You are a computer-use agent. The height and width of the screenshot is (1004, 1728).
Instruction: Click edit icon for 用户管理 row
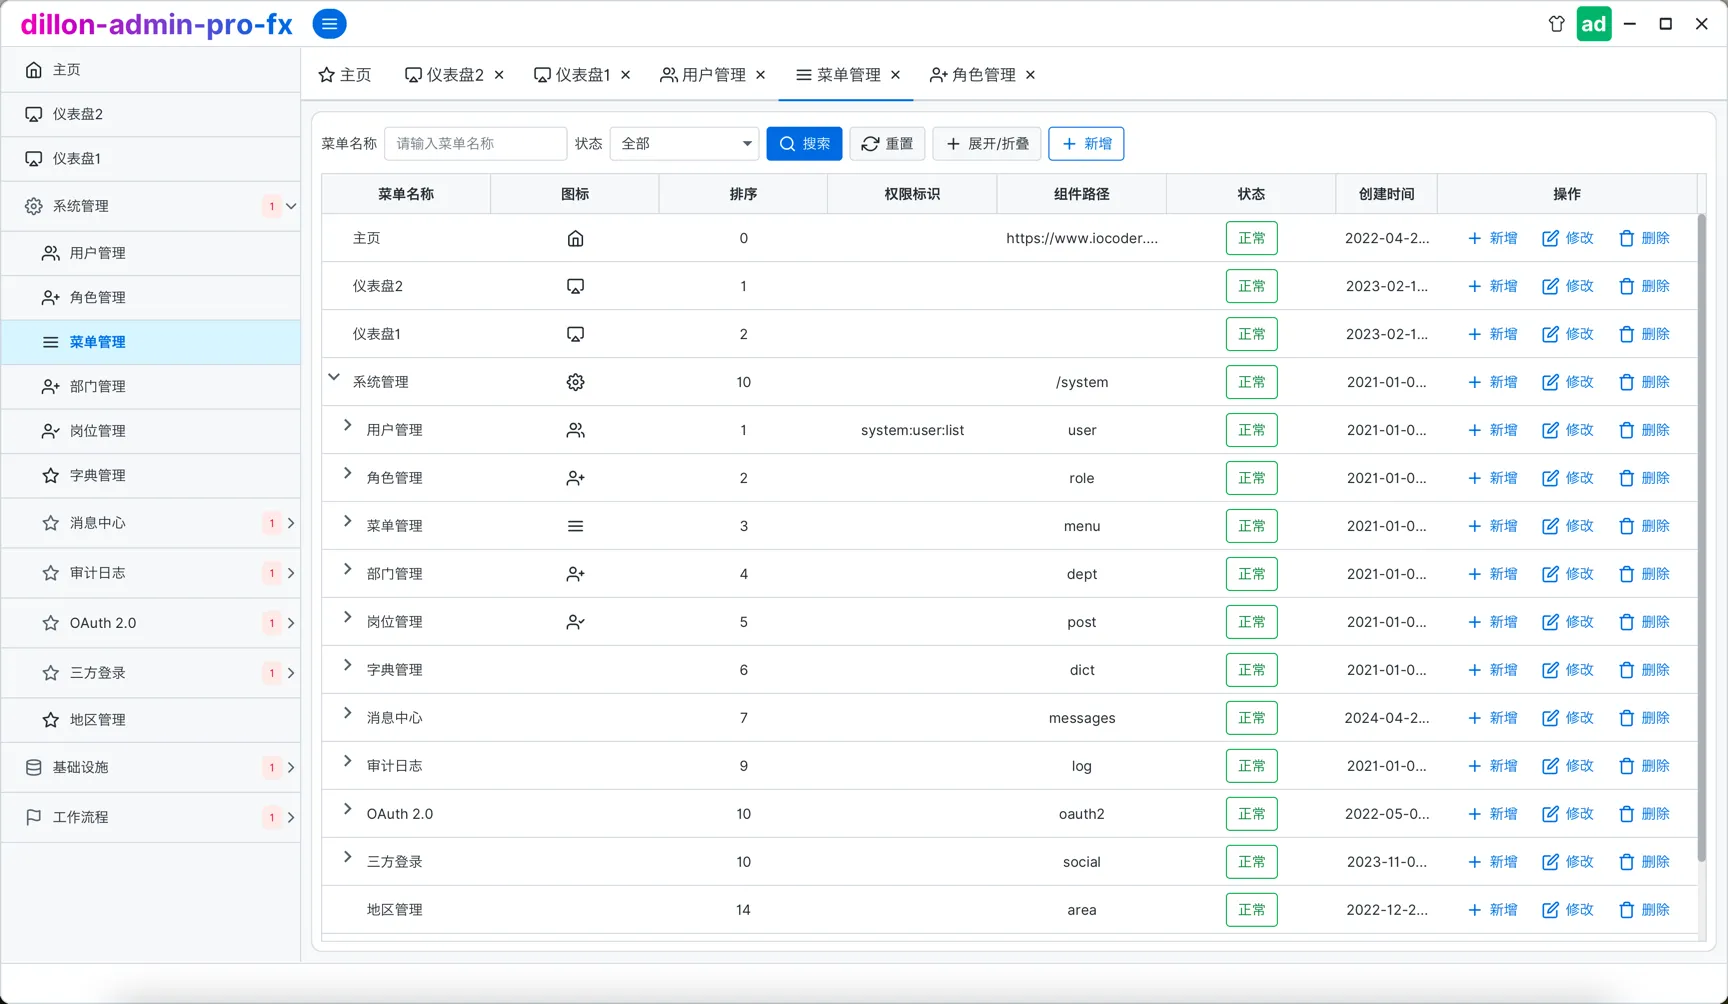(x=1550, y=430)
